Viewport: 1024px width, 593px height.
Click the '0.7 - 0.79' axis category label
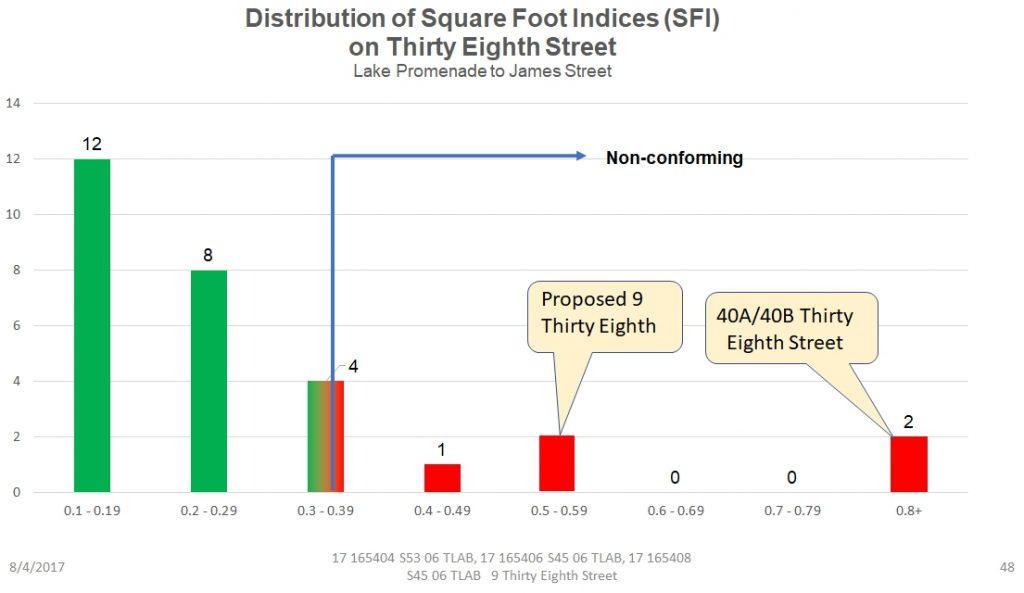[x=791, y=511]
